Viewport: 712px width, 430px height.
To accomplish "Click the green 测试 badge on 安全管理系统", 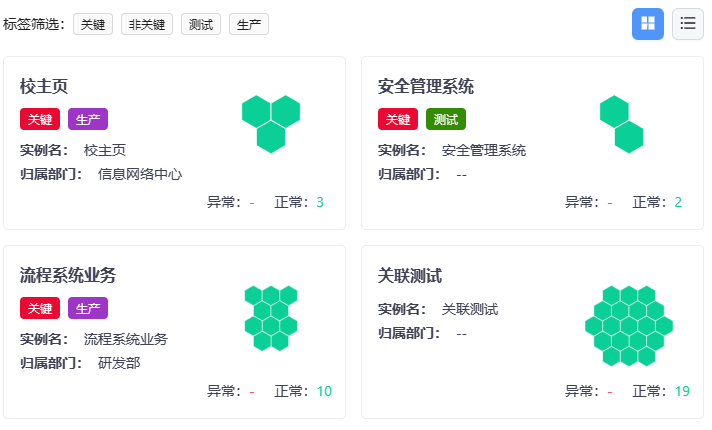I will pos(446,119).
